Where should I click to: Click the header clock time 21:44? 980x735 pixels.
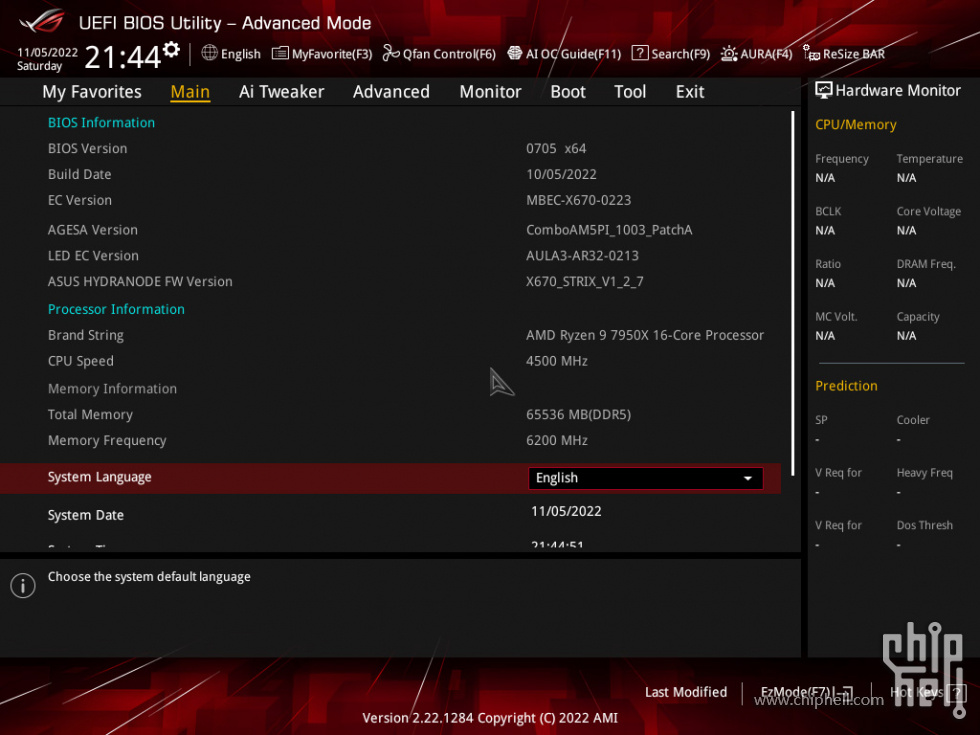122,58
